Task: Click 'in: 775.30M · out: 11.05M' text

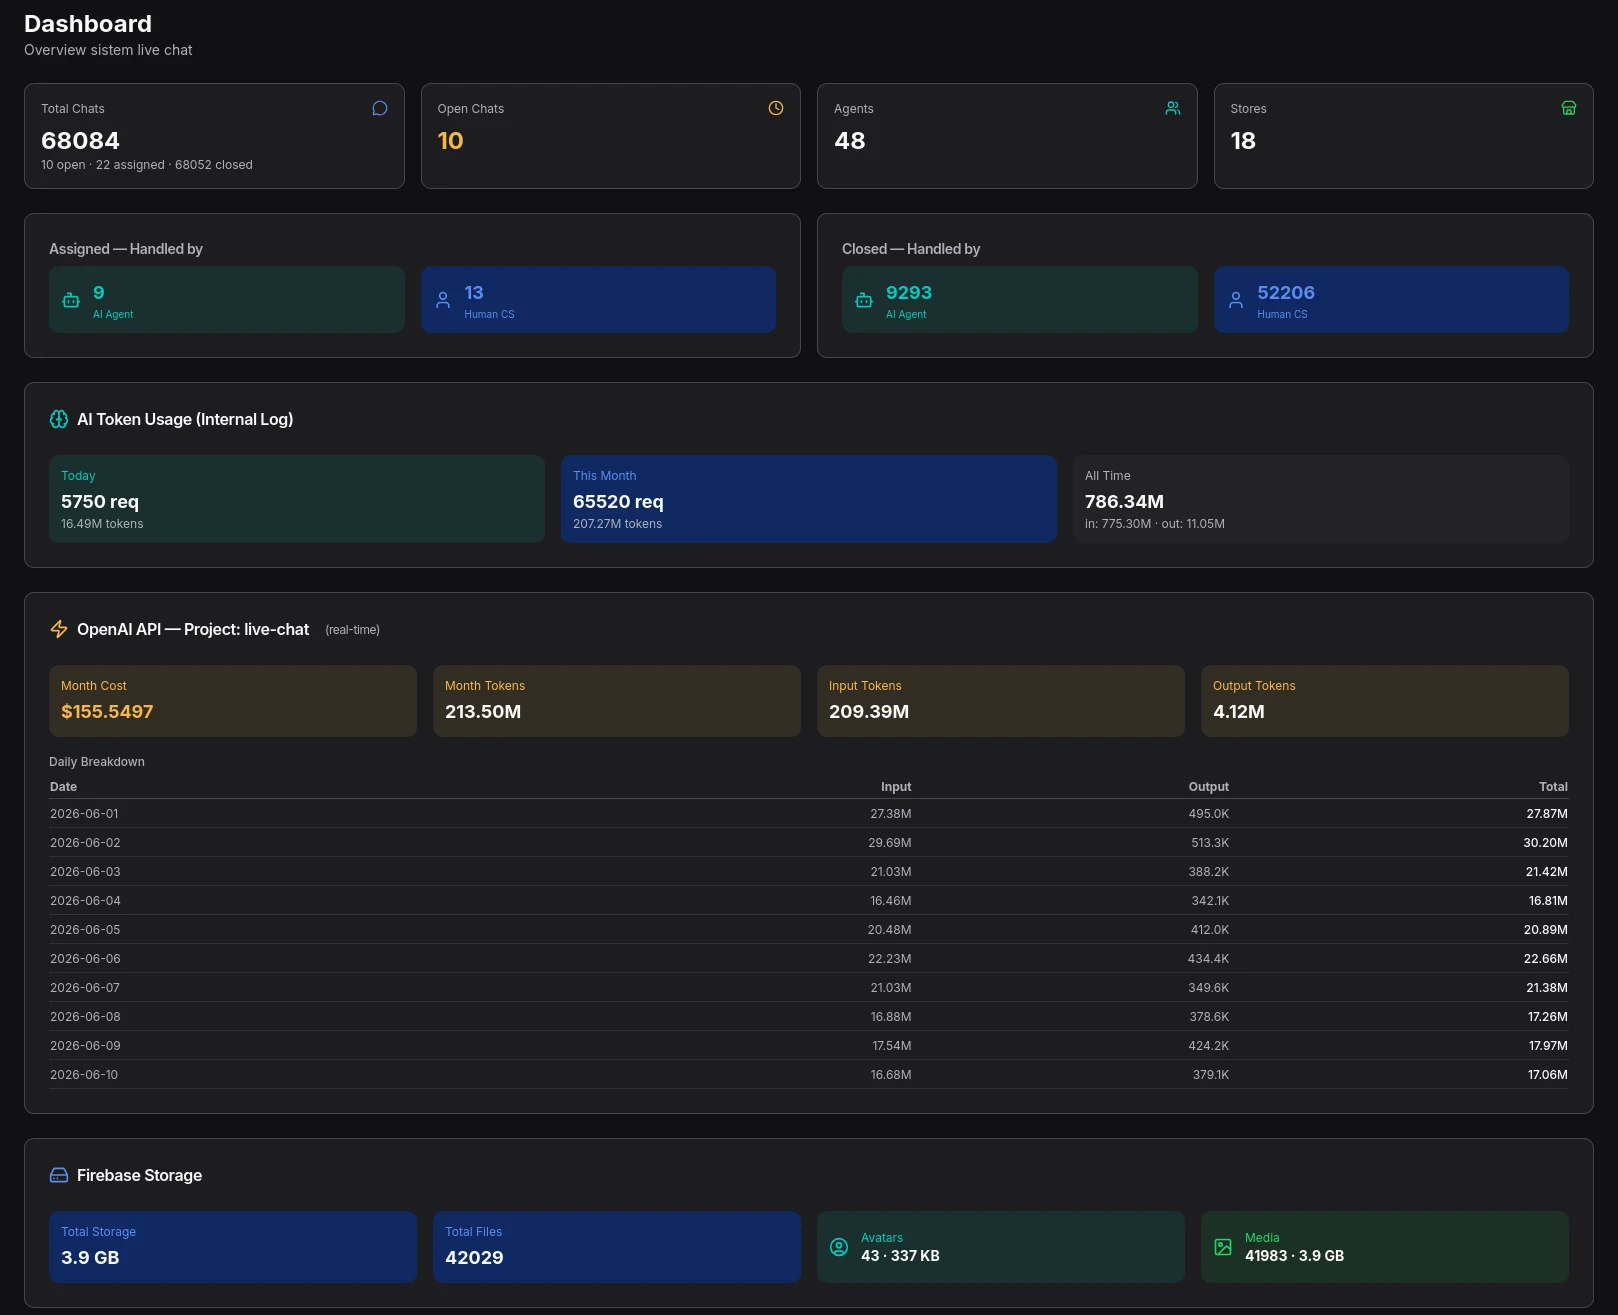Action: pyautogui.click(x=1155, y=524)
